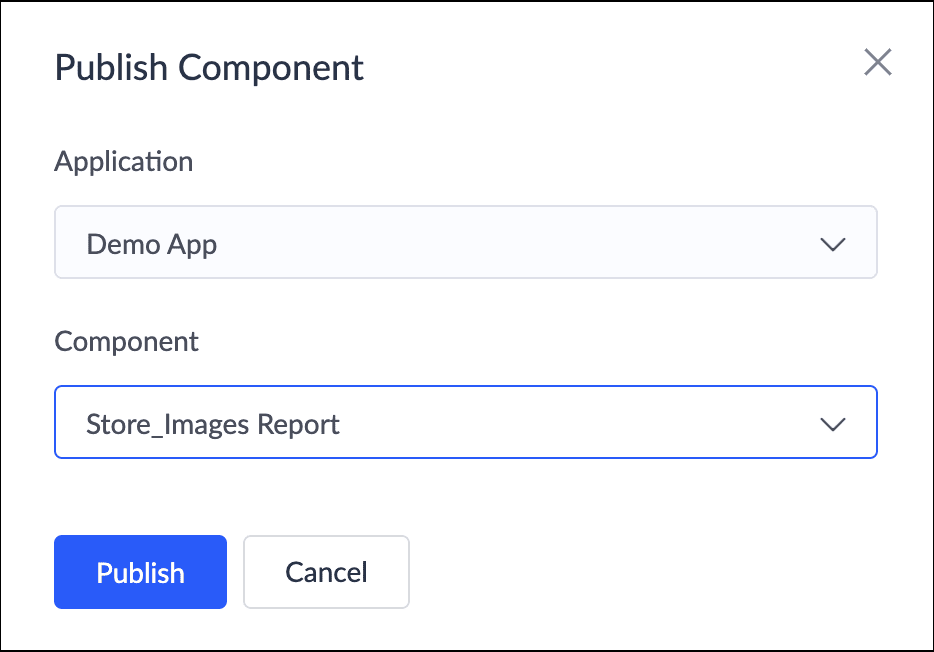Open the Component dropdown
The image size is (934, 652).
click(x=465, y=422)
